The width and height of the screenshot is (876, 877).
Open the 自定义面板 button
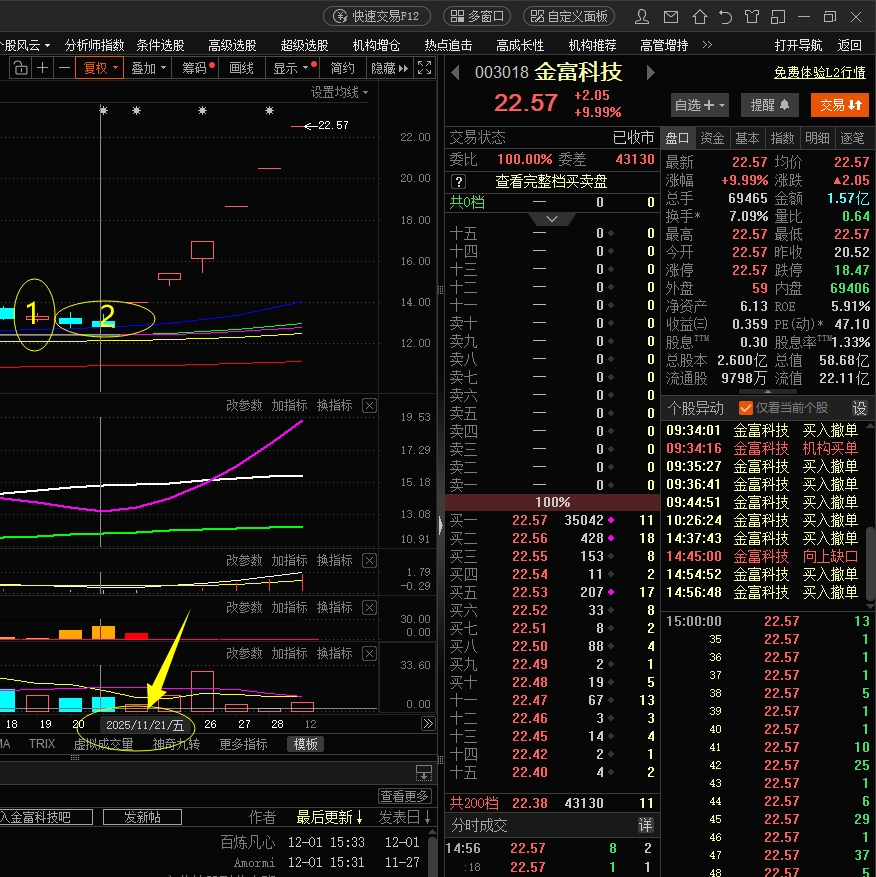click(569, 16)
